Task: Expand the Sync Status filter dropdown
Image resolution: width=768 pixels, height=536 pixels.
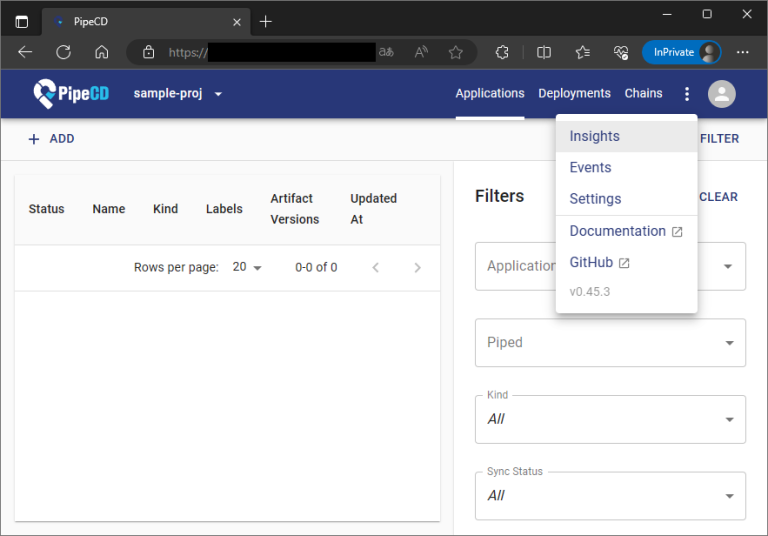Action: coord(610,496)
